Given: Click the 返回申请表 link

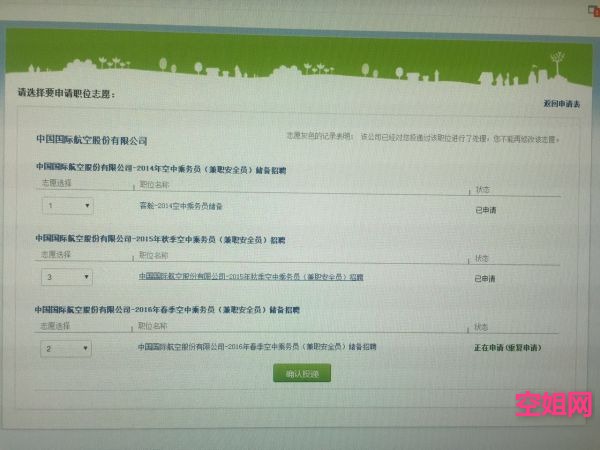Looking at the screenshot, I should pos(562,104).
